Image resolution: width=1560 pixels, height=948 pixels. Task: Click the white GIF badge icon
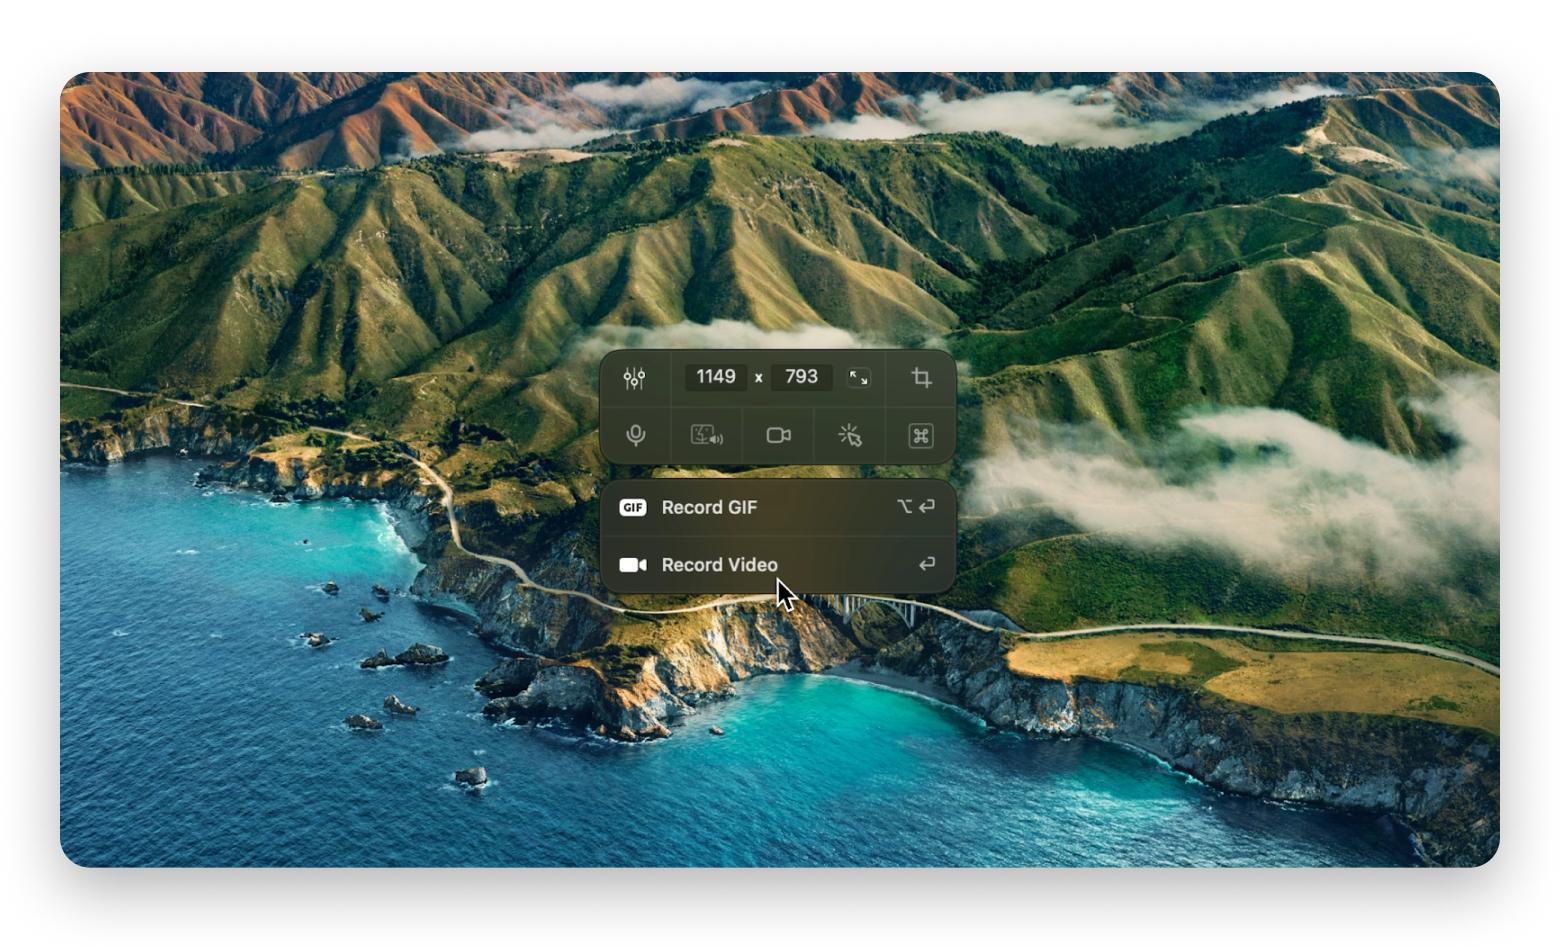click(x=632, y=508)
